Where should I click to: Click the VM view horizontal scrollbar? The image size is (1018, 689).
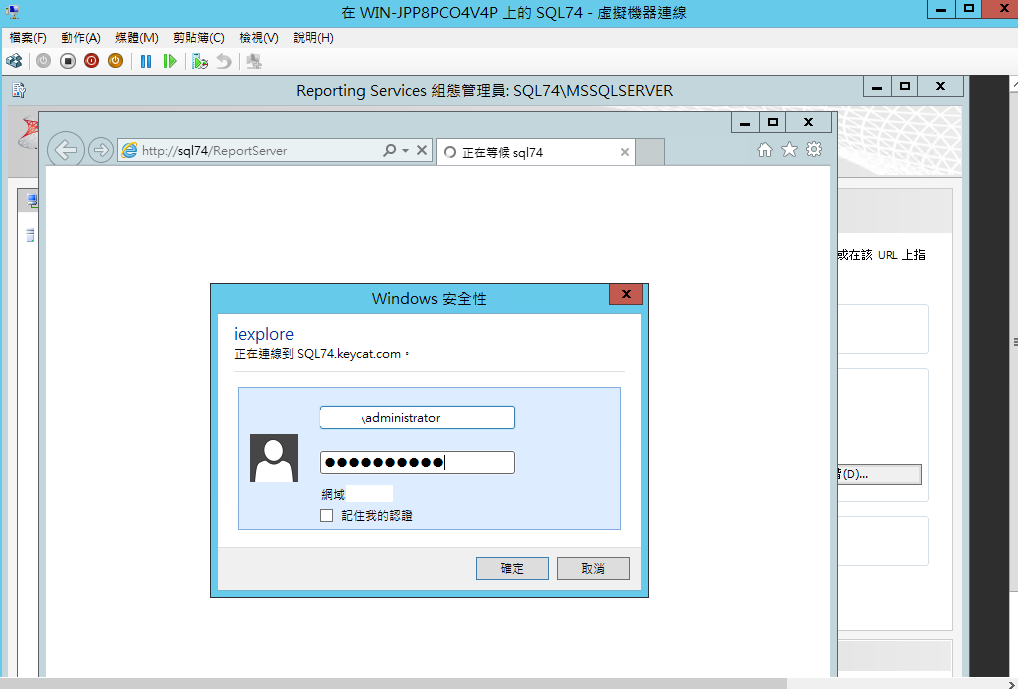pyautogui.click(x=393, y=683)
